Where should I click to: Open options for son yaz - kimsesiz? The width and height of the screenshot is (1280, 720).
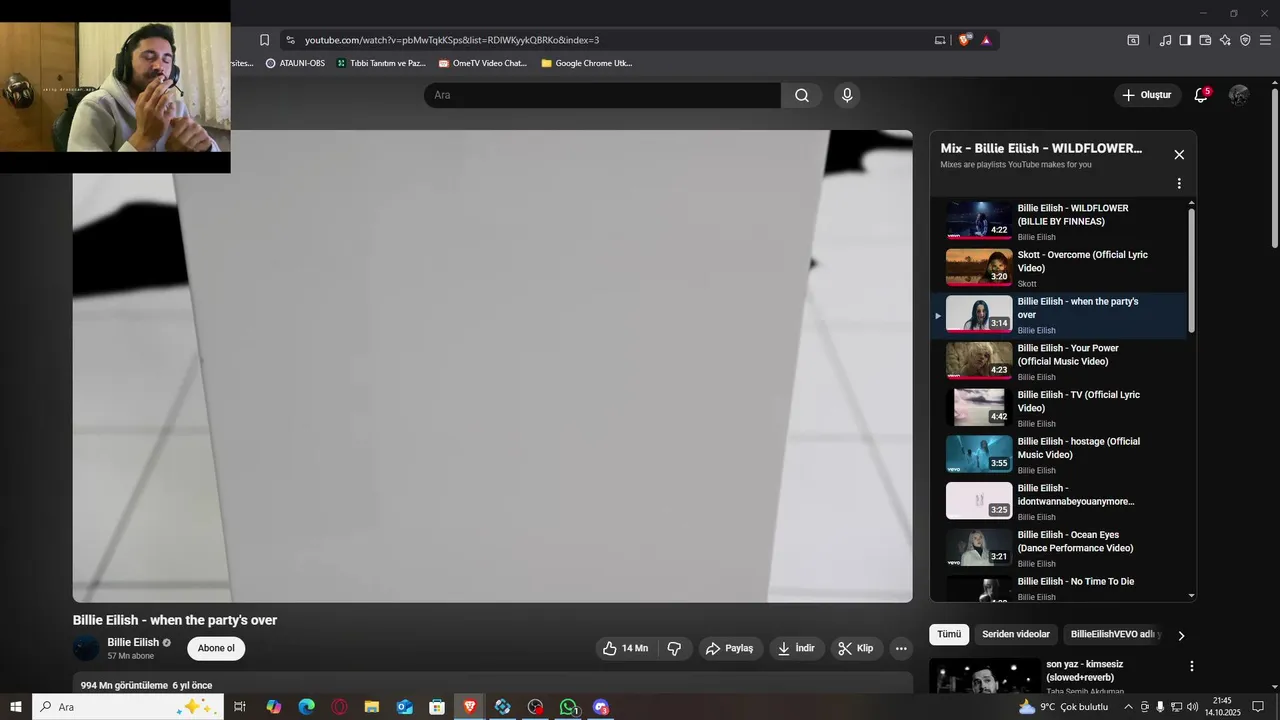tap(1191, 666)
